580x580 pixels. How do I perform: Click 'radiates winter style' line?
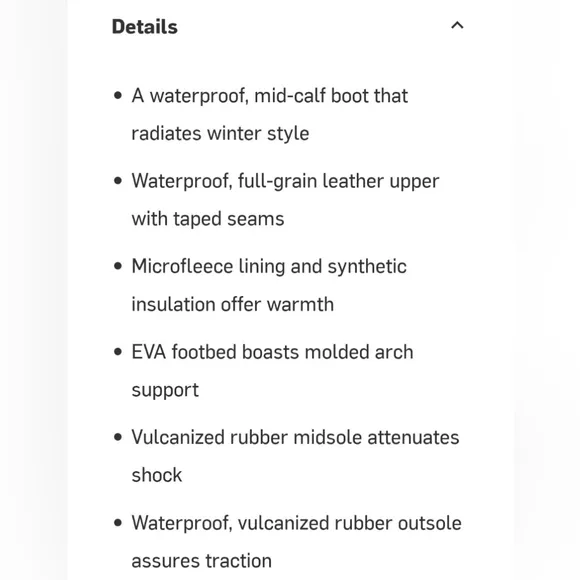(220, 134)
